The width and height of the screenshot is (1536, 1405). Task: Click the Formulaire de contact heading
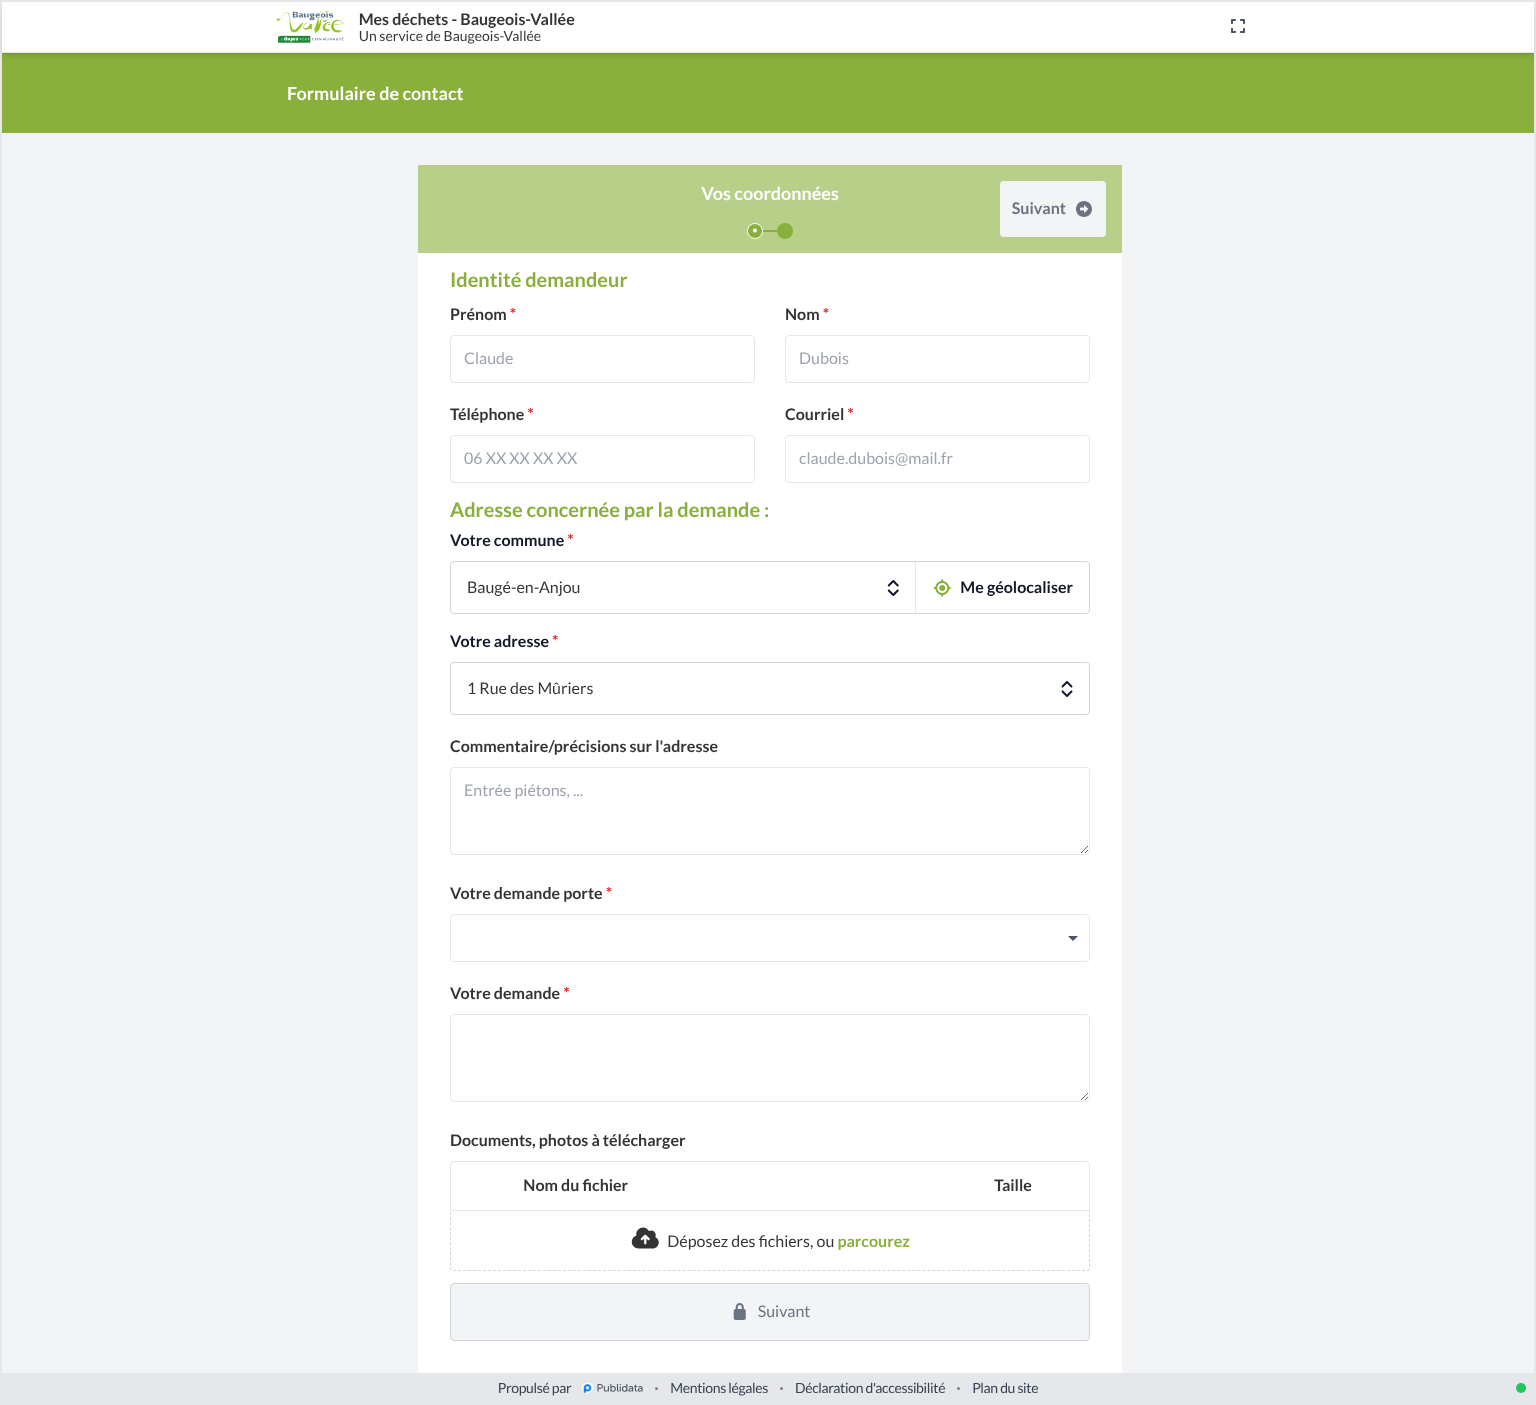tap(375, 94)
